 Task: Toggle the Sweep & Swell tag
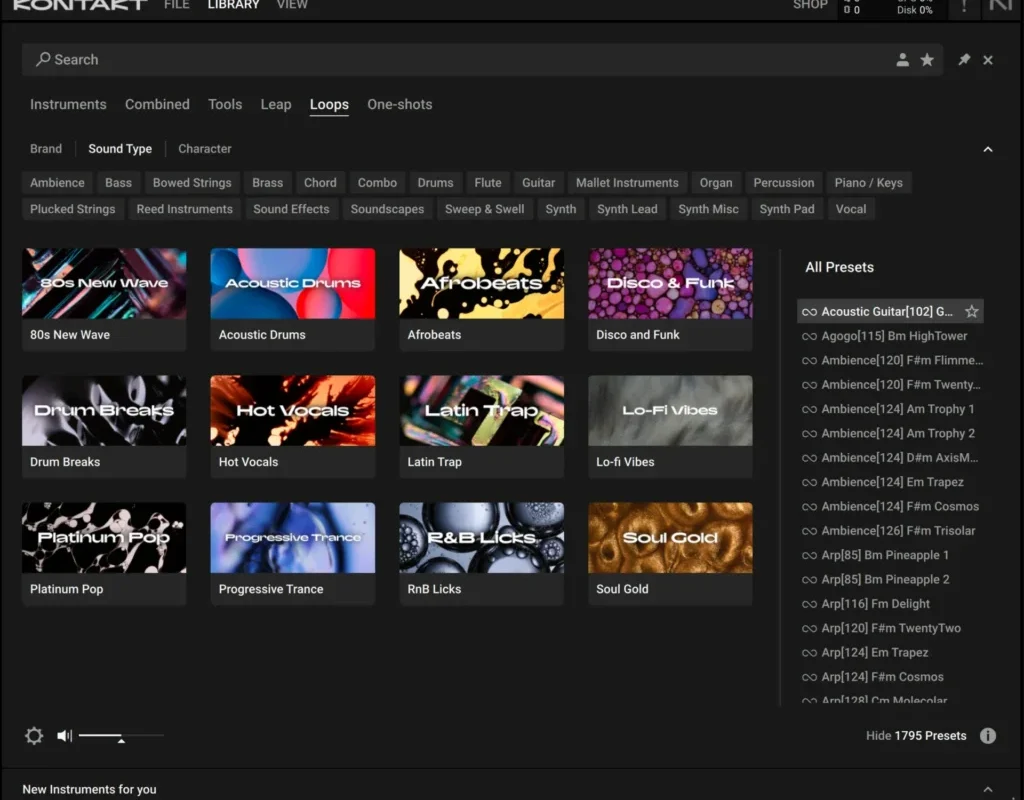click(485, 209)
